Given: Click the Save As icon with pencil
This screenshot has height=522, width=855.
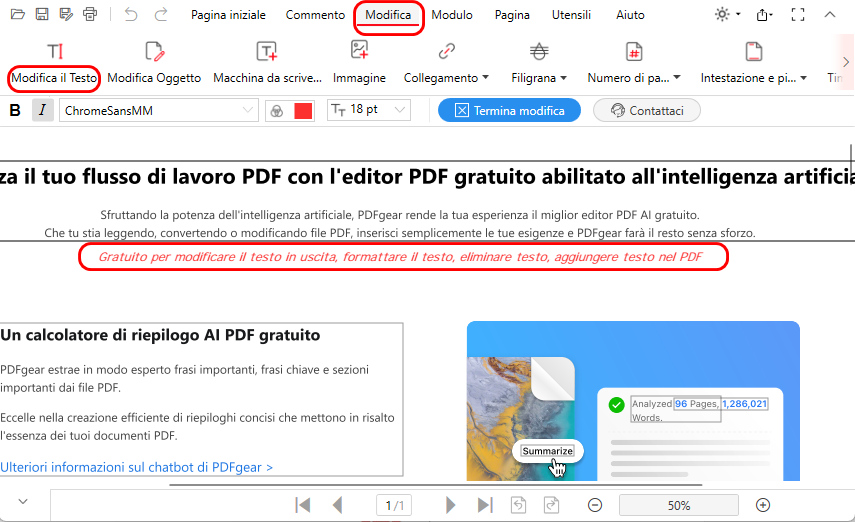Looking at the screenshot, I should tap(67, 15).
